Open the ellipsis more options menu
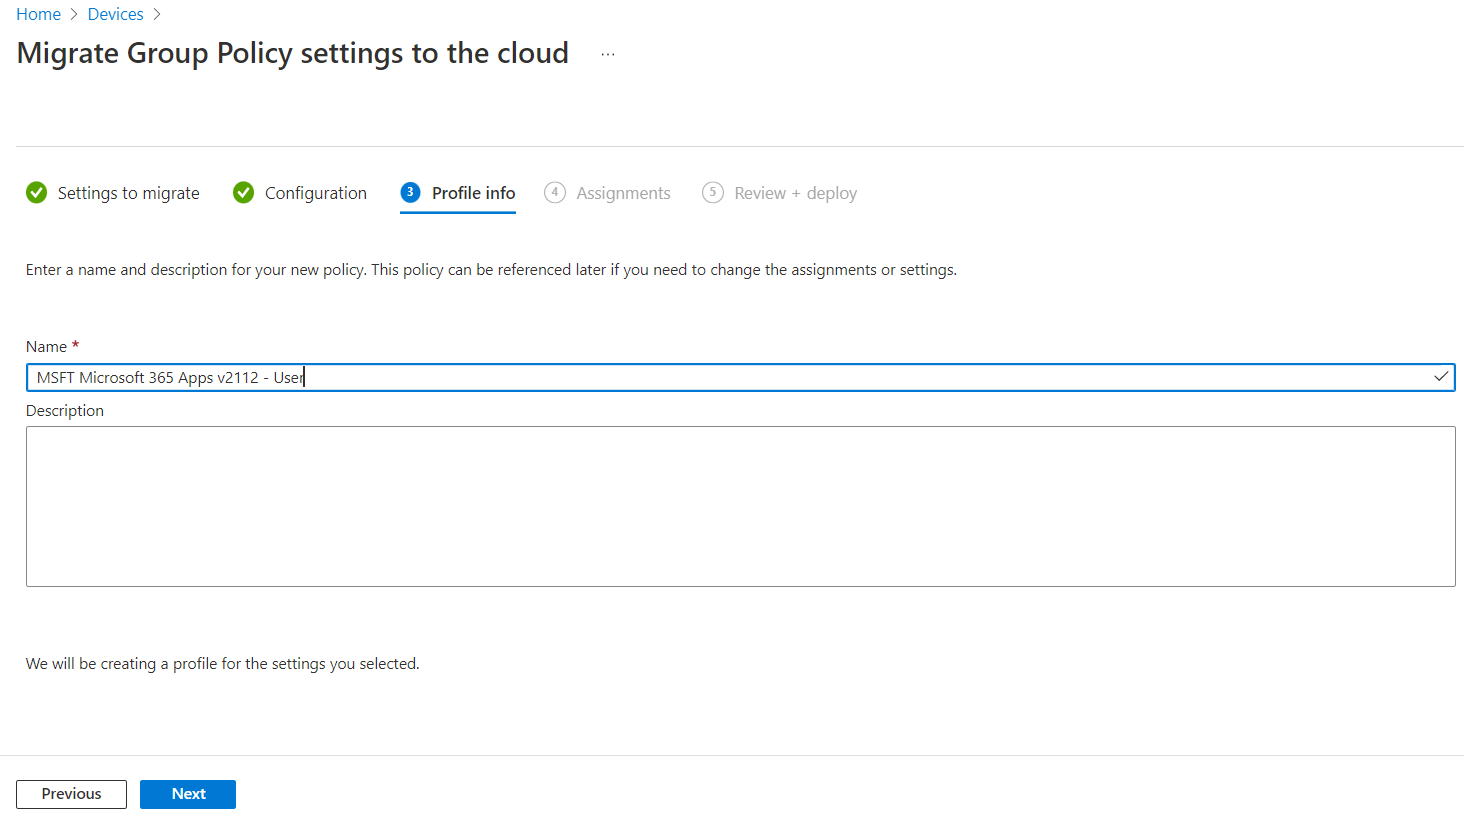Viewport: 1464px width, 824px height. tap(608, 54)
